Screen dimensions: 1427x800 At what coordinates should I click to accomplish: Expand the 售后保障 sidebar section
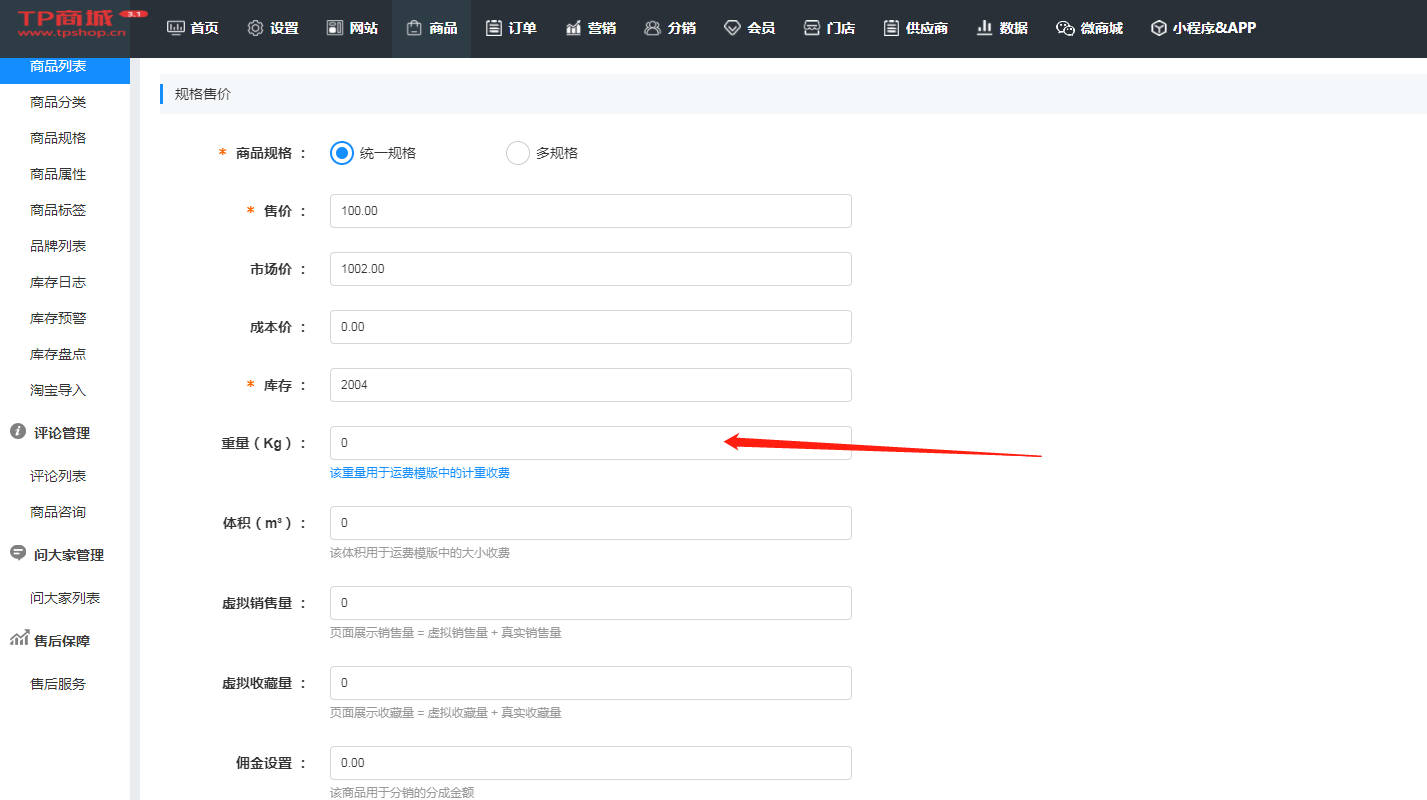(61, 641)
